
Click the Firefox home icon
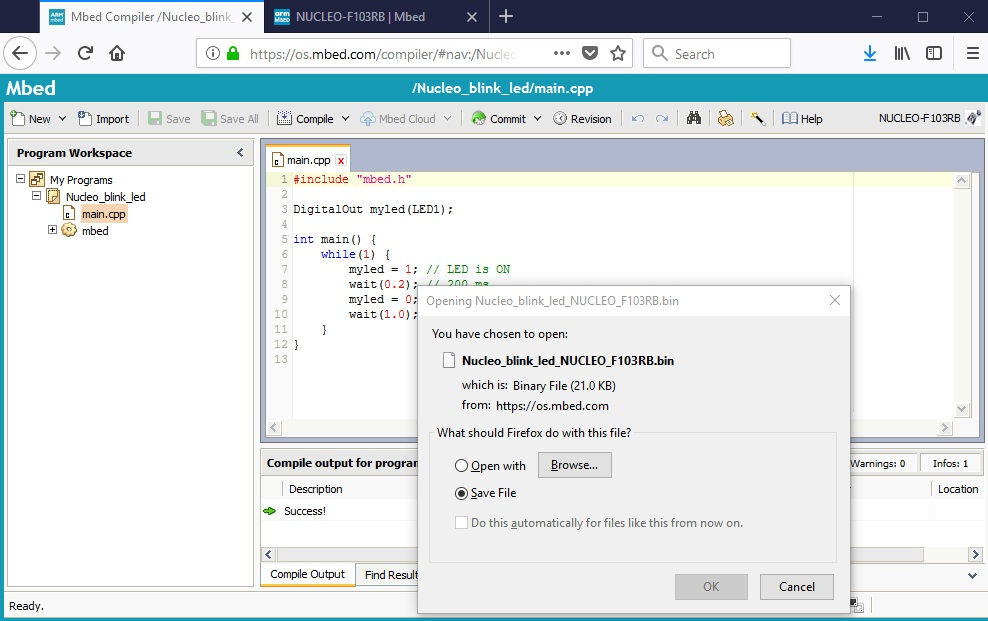pyautogui.click(x=117, y=53)
